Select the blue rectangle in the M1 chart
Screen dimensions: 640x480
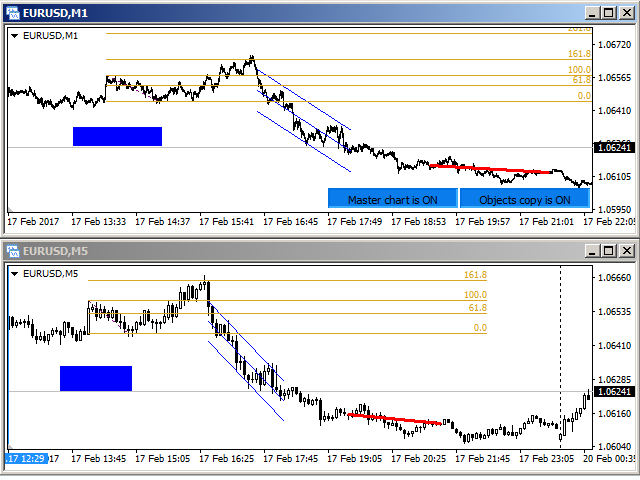[117, 136]
